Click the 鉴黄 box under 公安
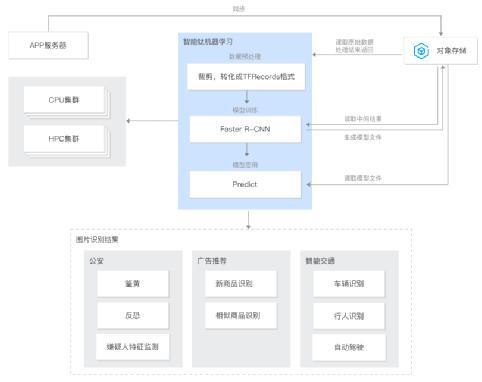This screenshot has width=482, height=382. point(133,284)
